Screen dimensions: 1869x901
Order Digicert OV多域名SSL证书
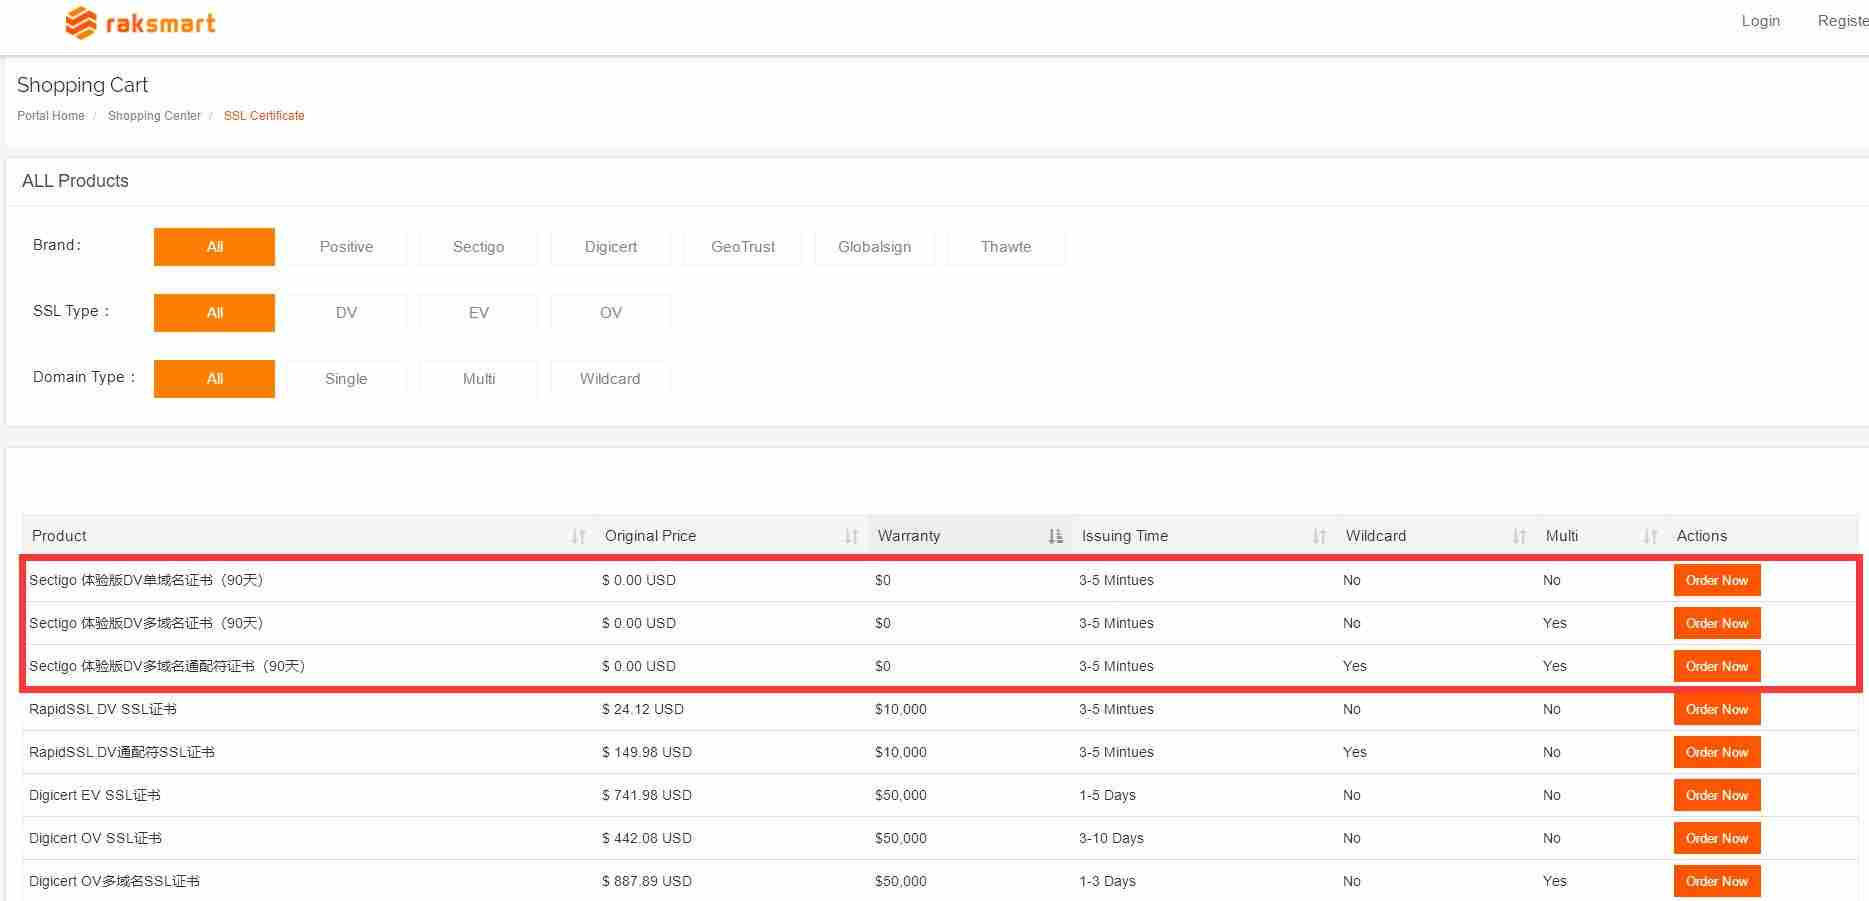point(1717,881)
